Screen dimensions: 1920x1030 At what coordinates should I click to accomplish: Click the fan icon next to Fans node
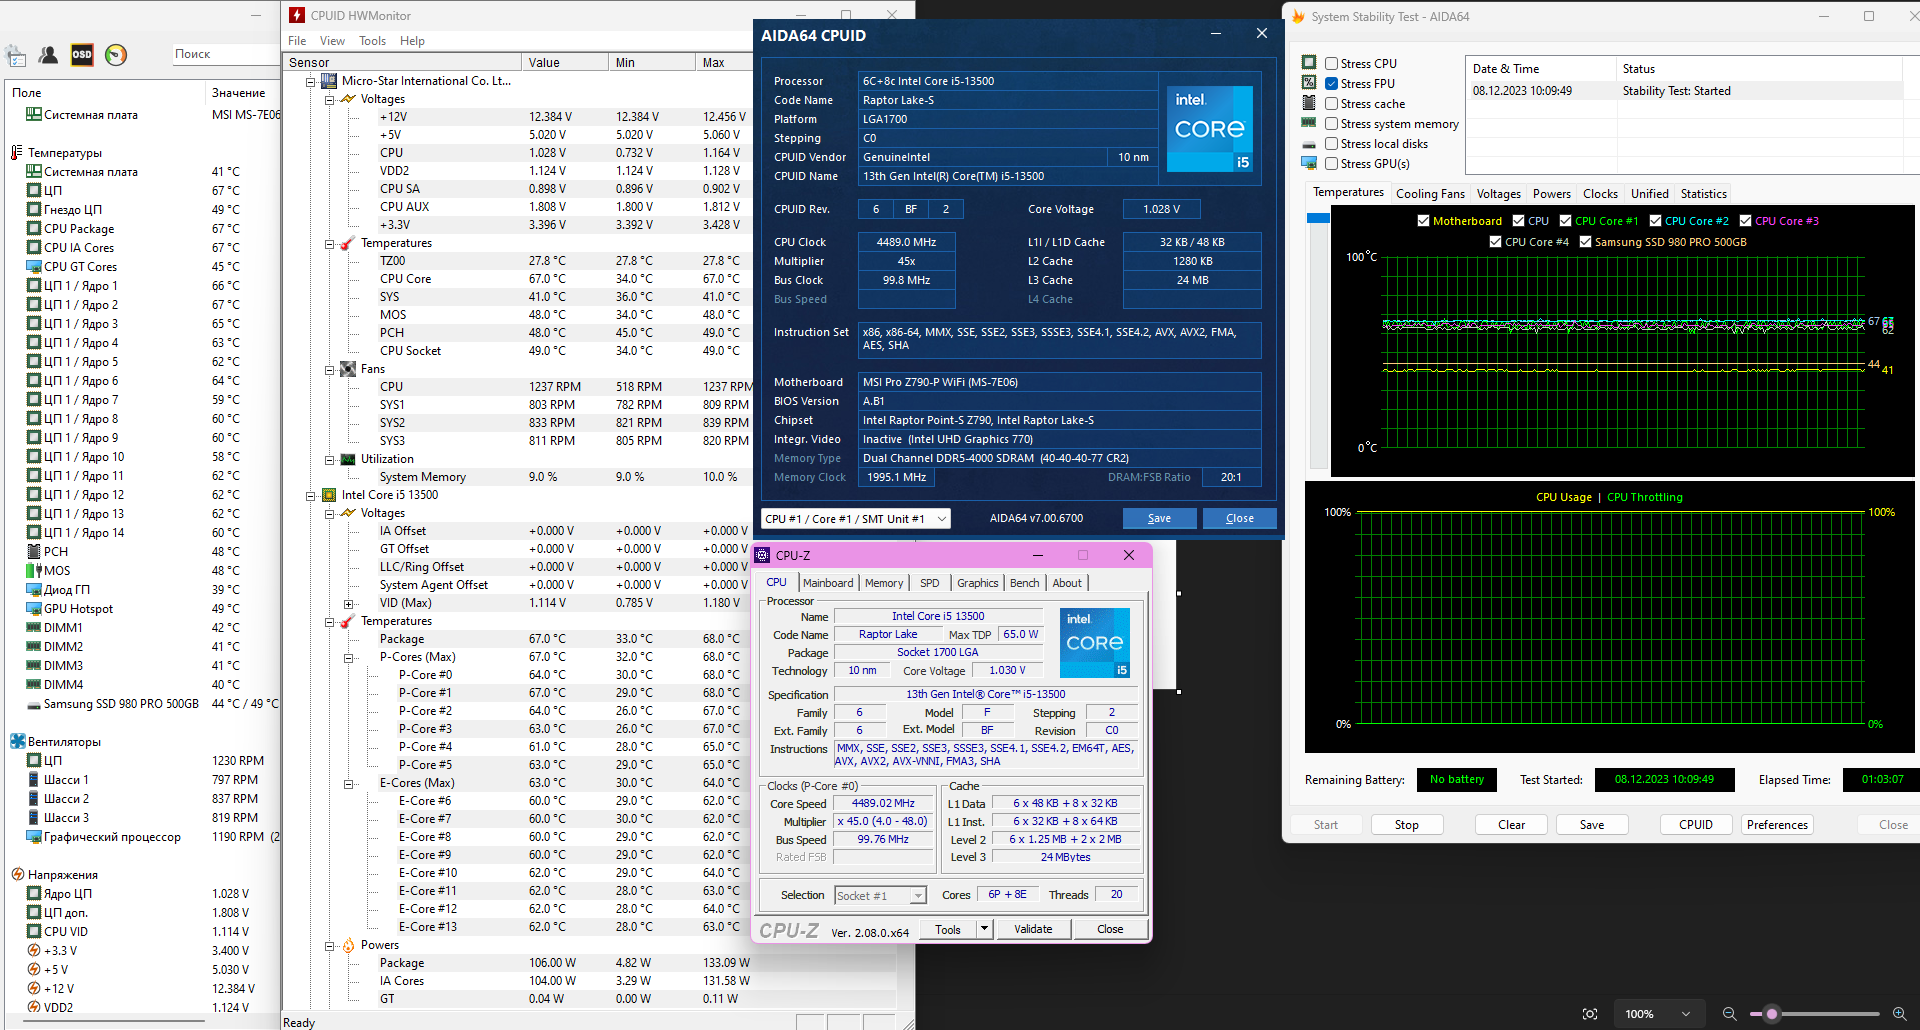pos(347,369)
